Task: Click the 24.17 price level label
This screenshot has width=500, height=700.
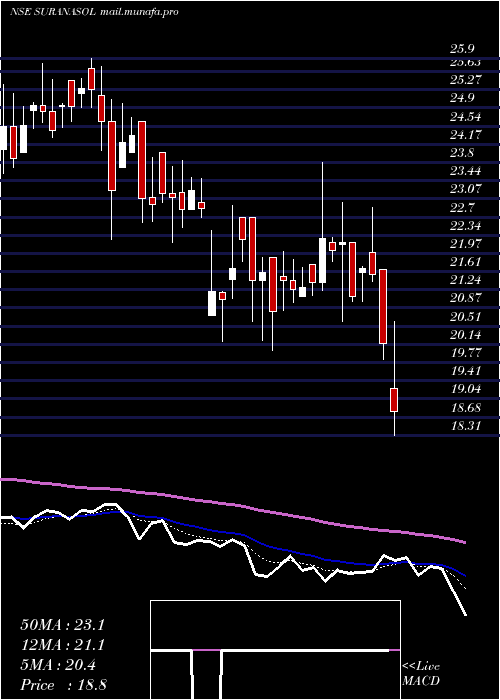Action: coord(466,133)
